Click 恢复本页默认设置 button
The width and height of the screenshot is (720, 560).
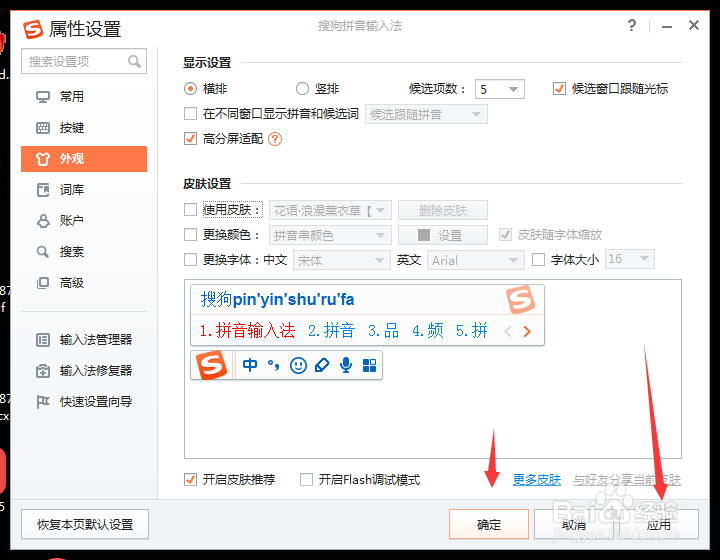85,524
